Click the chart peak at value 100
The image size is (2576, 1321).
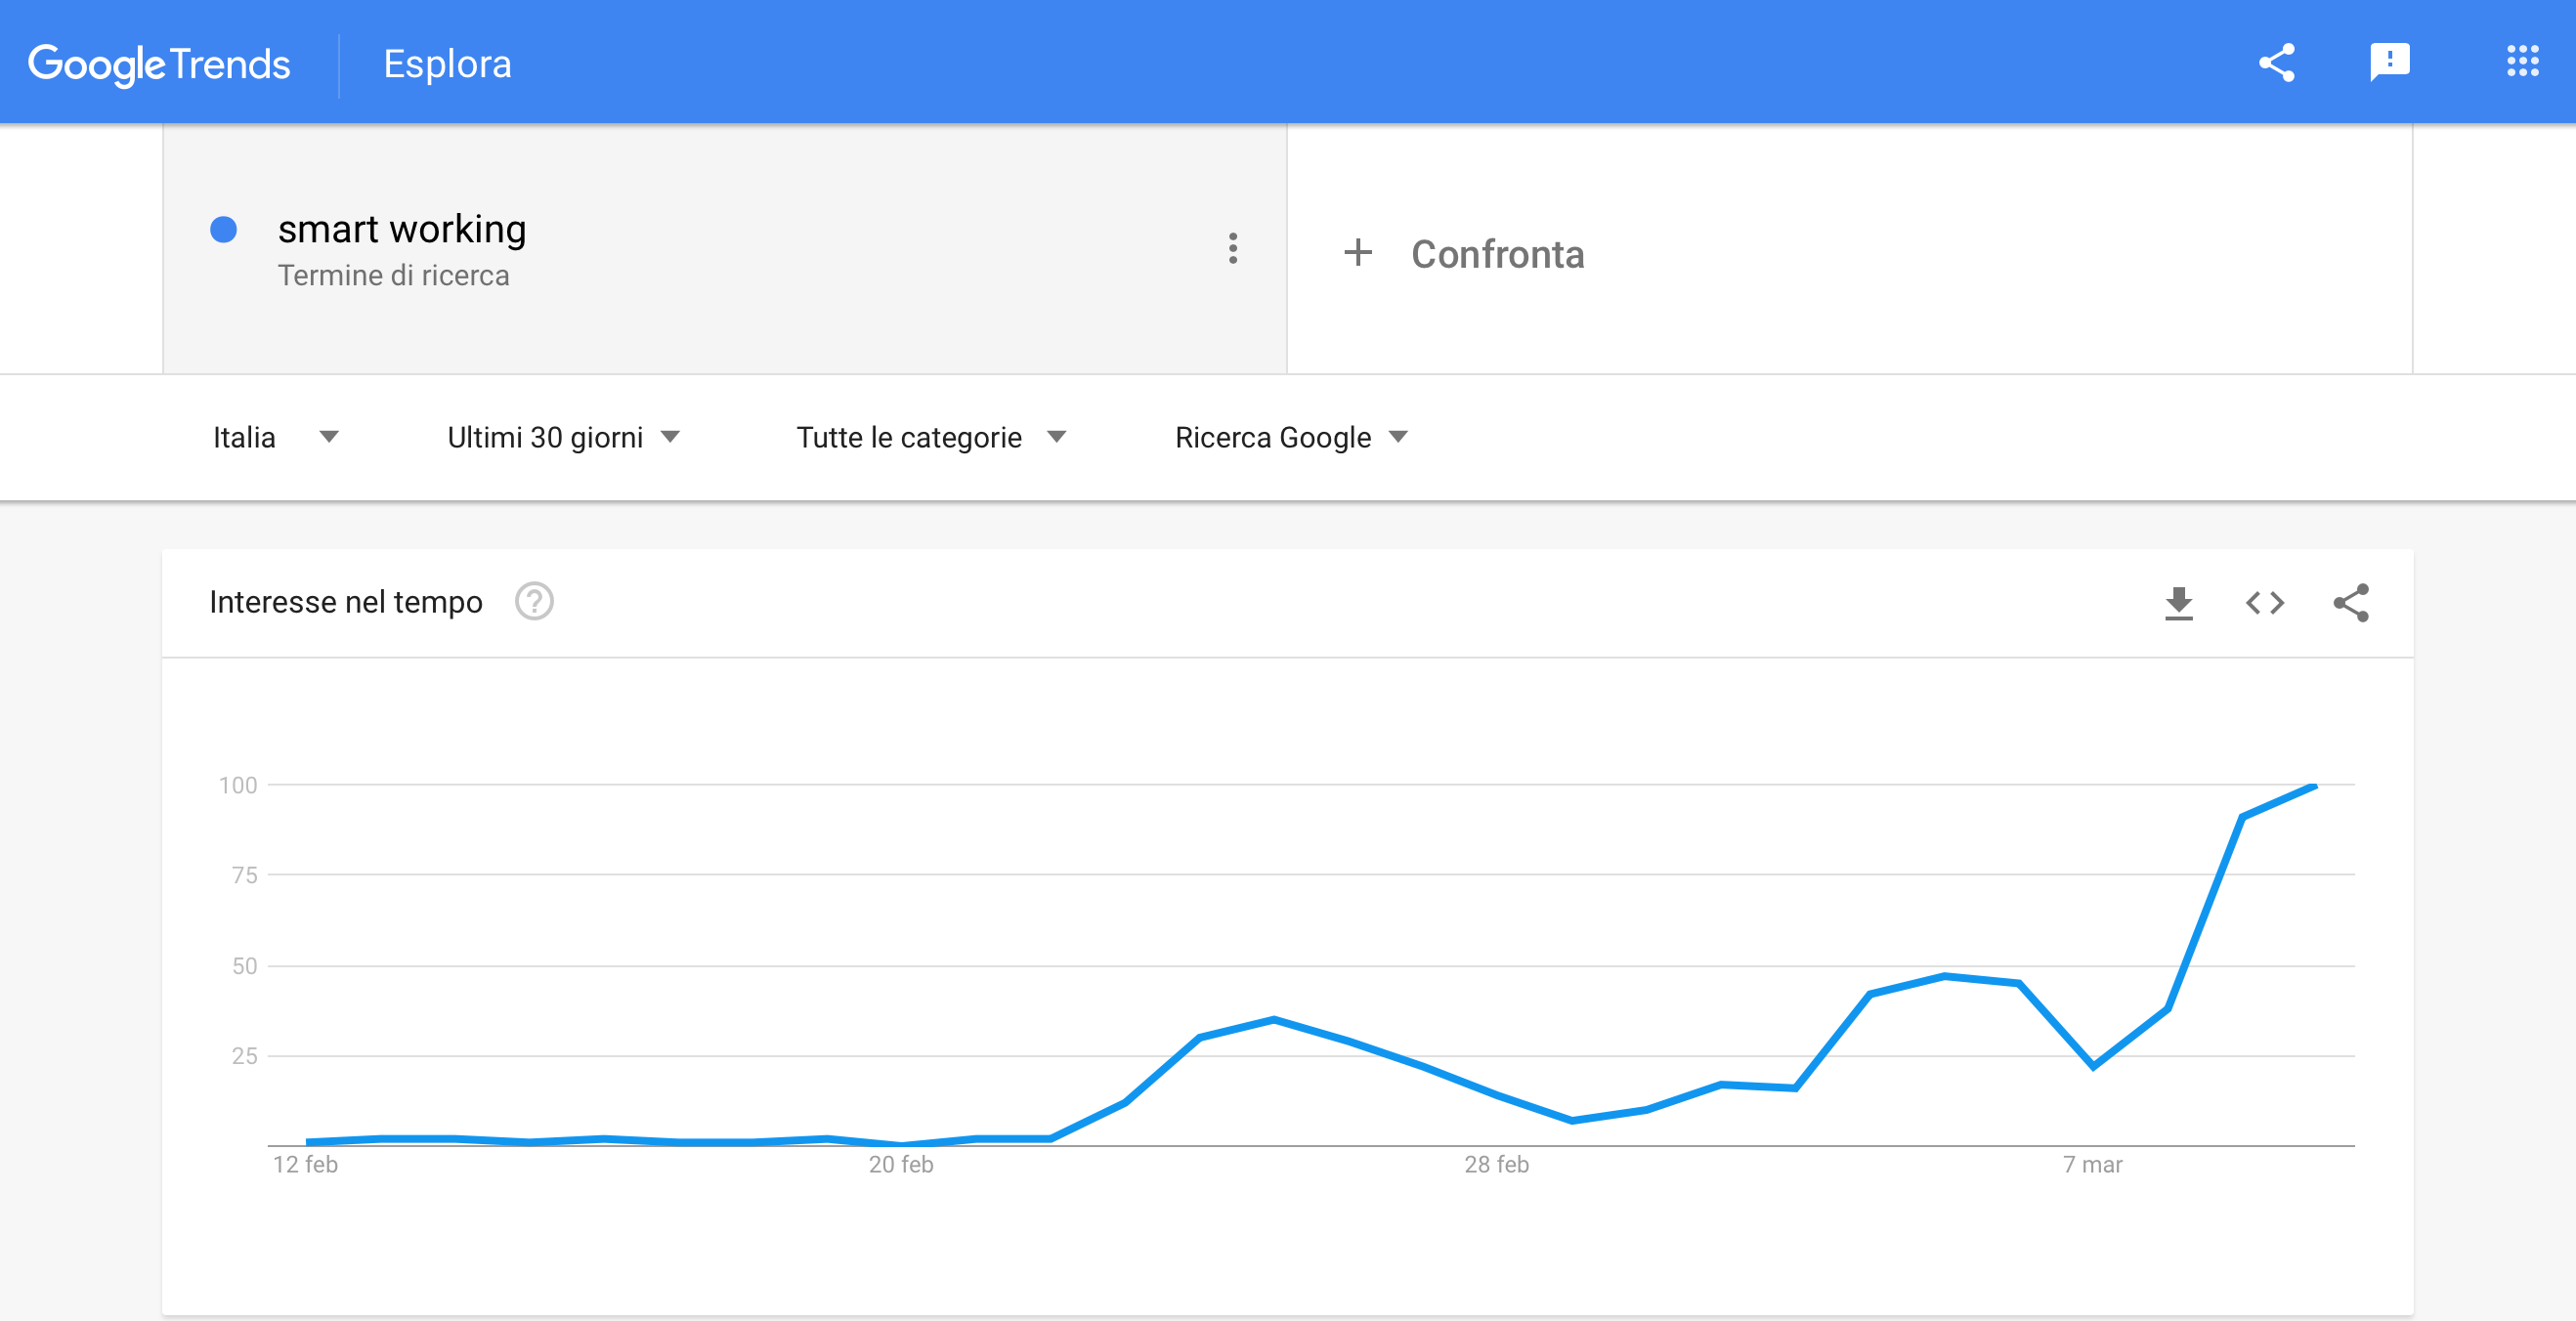(x=2314, y=787)
